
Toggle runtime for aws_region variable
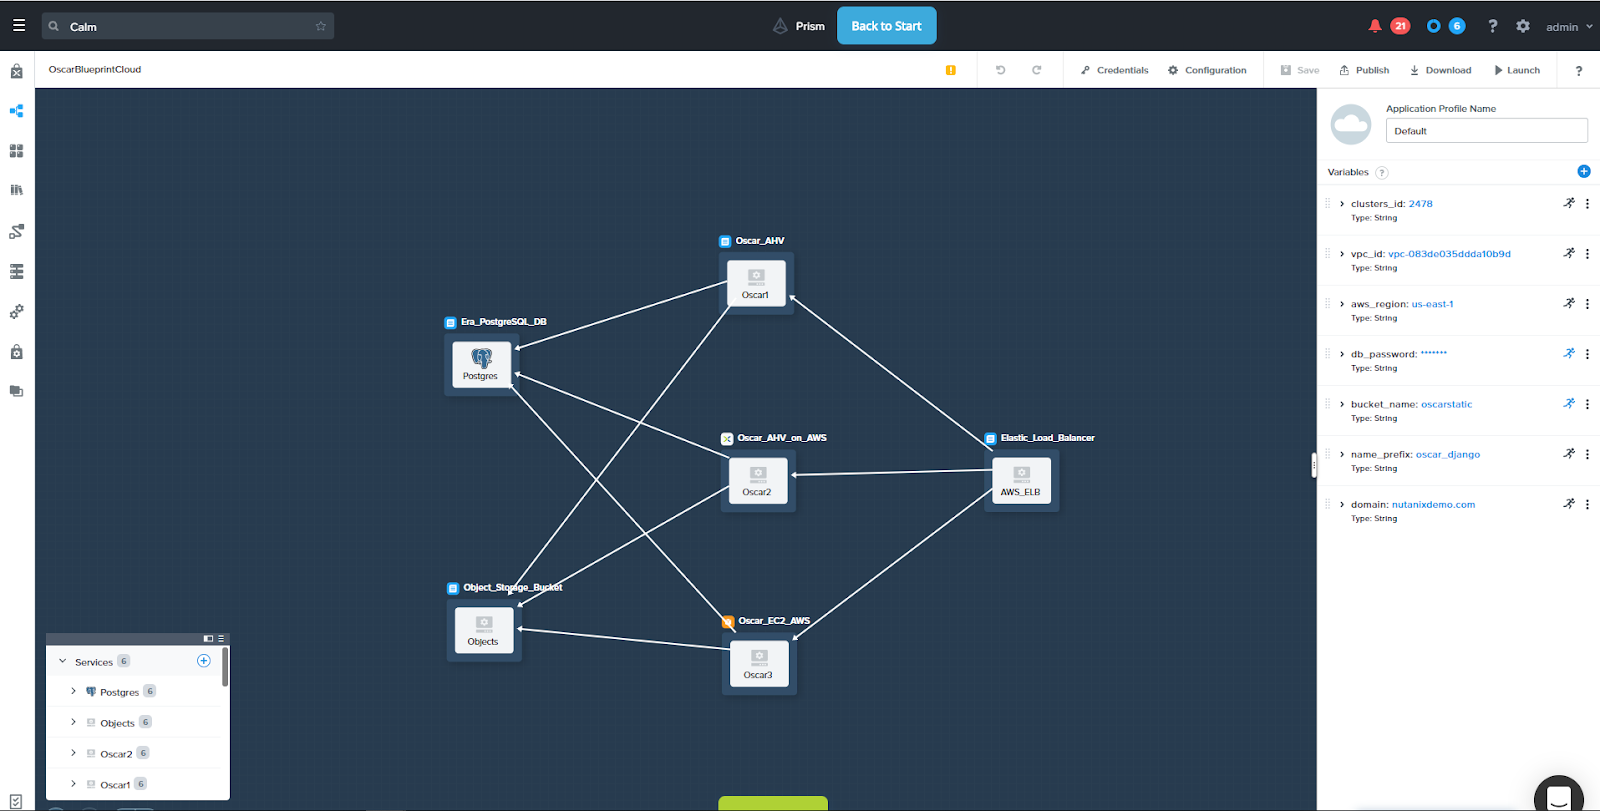[1569, 303]
